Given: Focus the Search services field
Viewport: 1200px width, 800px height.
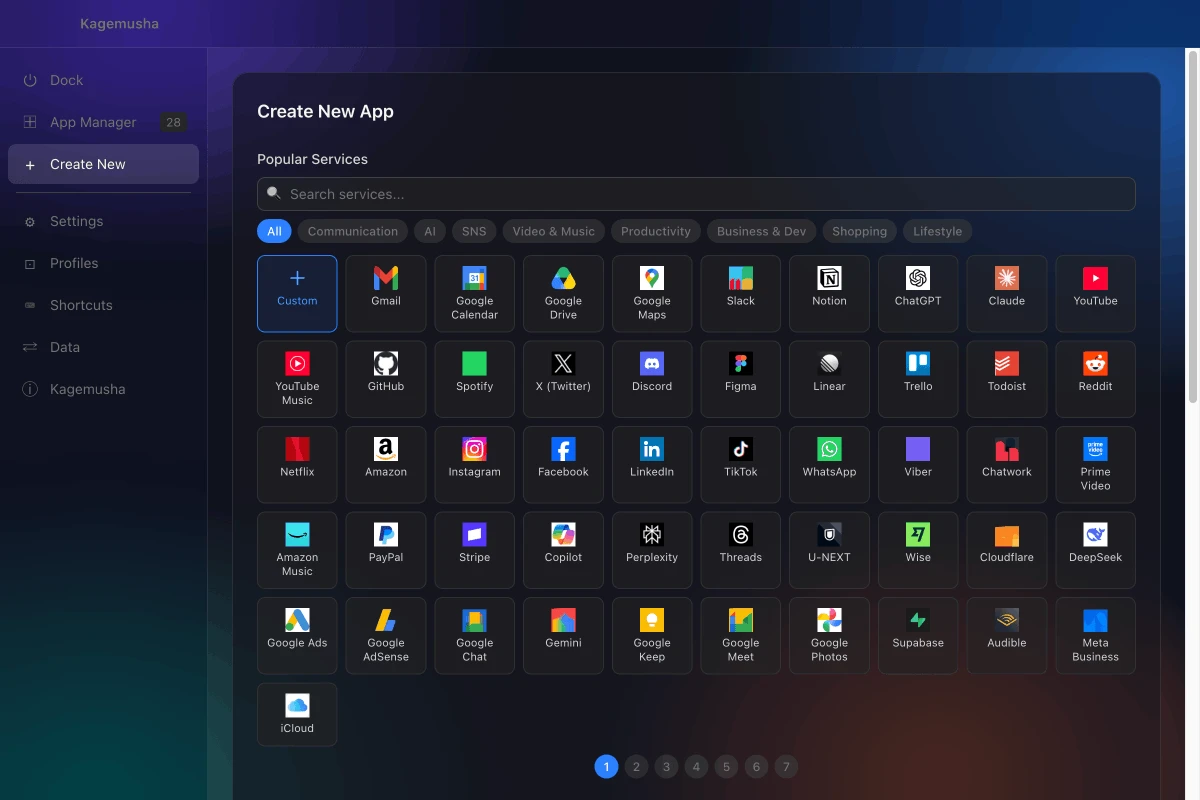Looking at the screenshot, I should pyautogui.click(x=696, y=194).
